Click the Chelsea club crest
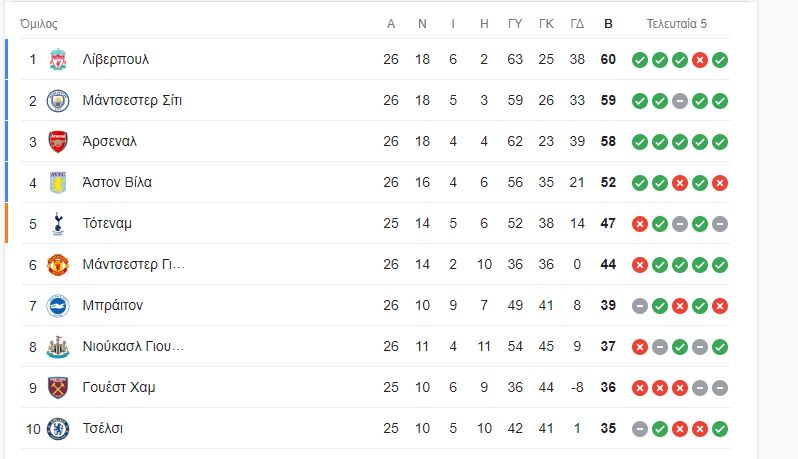 click(57, 429)
